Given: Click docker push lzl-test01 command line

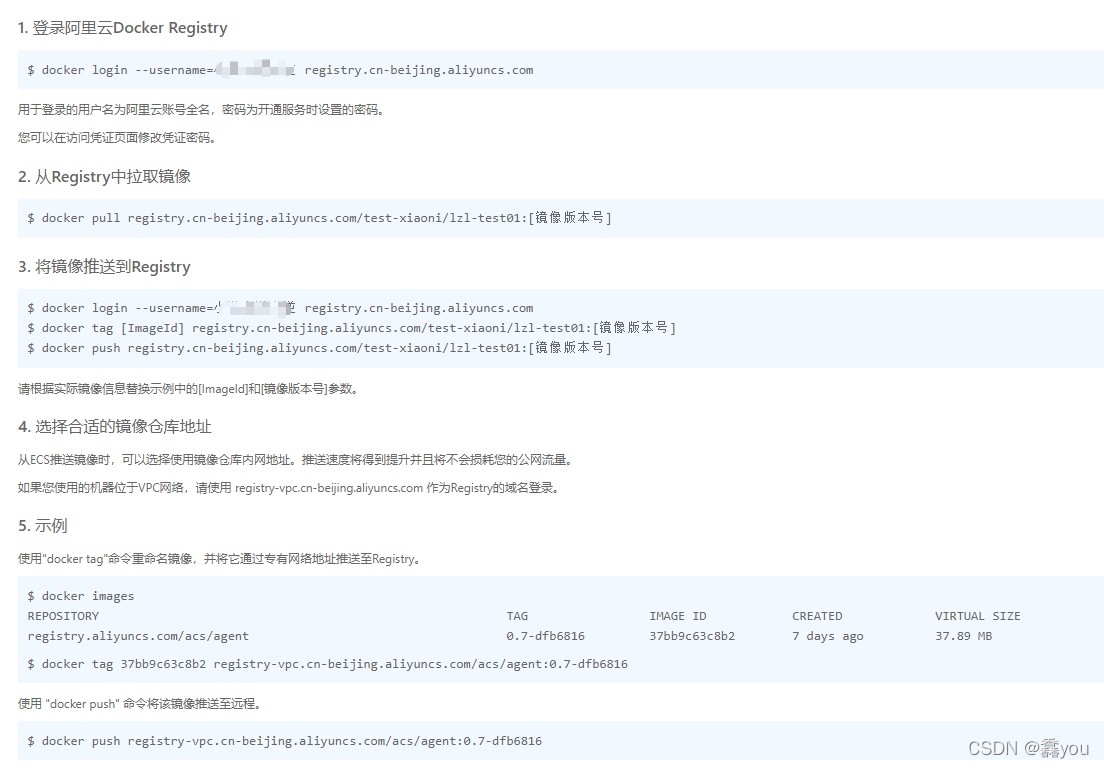Looking at the screenshot, I should coord(320,348).
